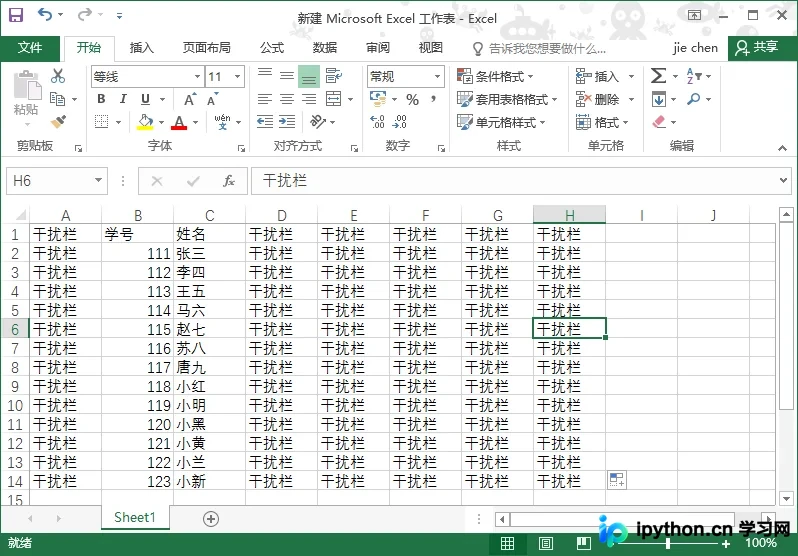Click Find and Select magnifier icon
This screenshot has width=798, height=556.
click(694, 99)
